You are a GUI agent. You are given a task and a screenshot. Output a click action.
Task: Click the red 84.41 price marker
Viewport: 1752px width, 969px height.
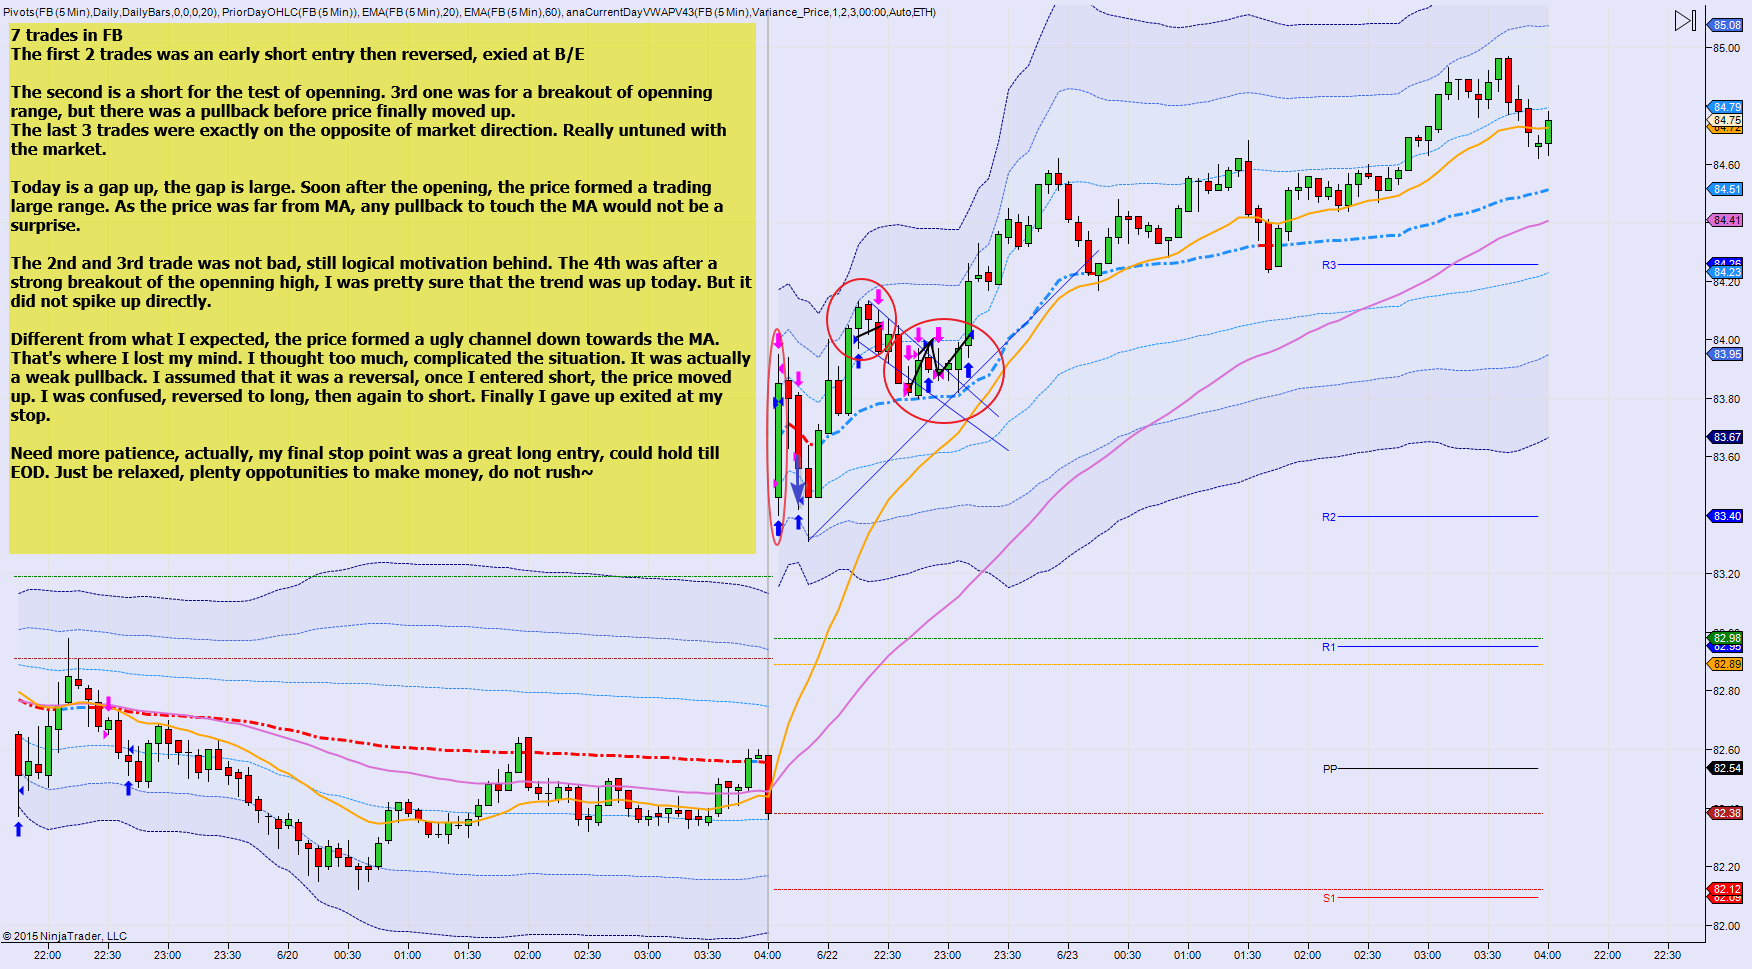click(1726, 220)
